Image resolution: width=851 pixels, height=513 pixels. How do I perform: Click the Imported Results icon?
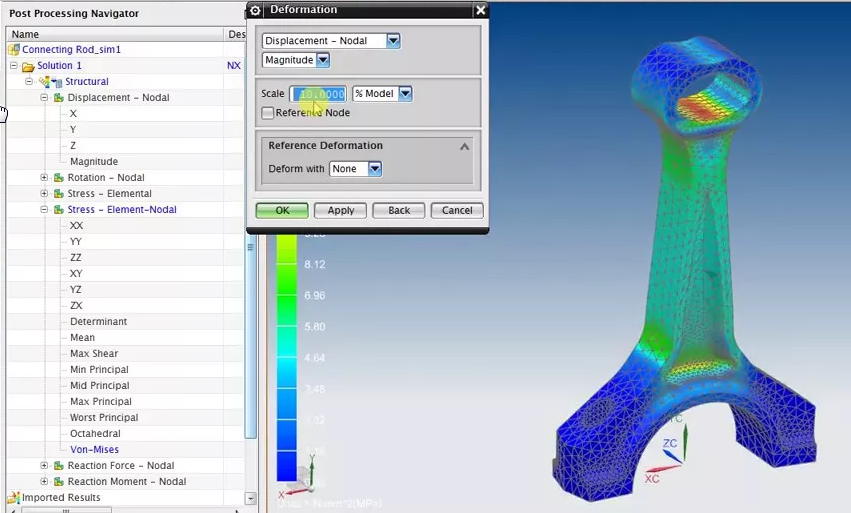coord(14,497)
